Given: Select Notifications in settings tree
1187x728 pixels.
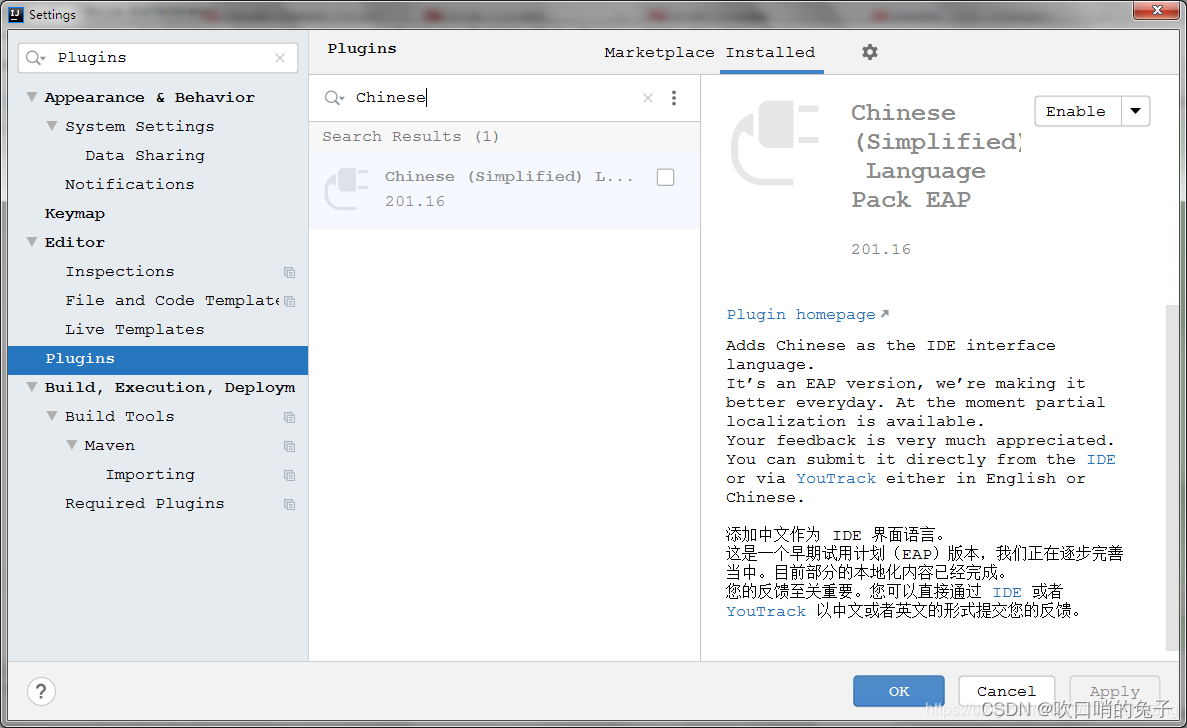Looking at the screenshot, I should (129, 184).
